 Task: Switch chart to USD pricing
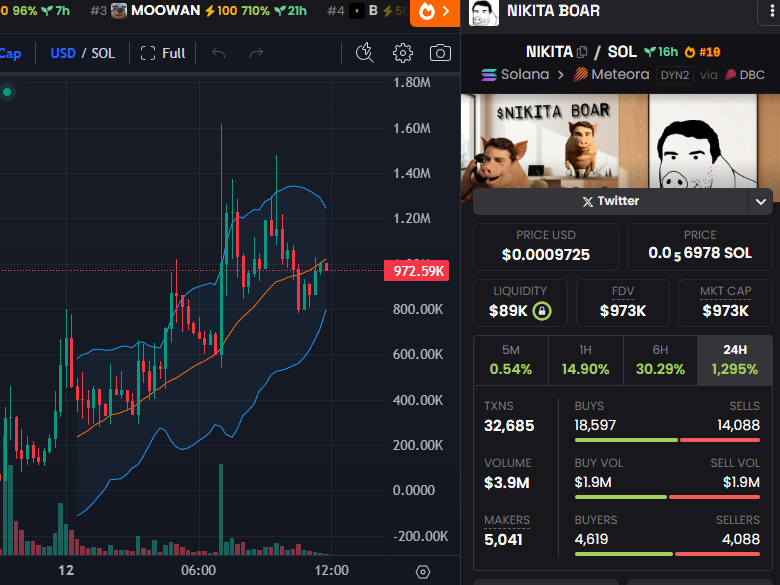pos(63,53)
